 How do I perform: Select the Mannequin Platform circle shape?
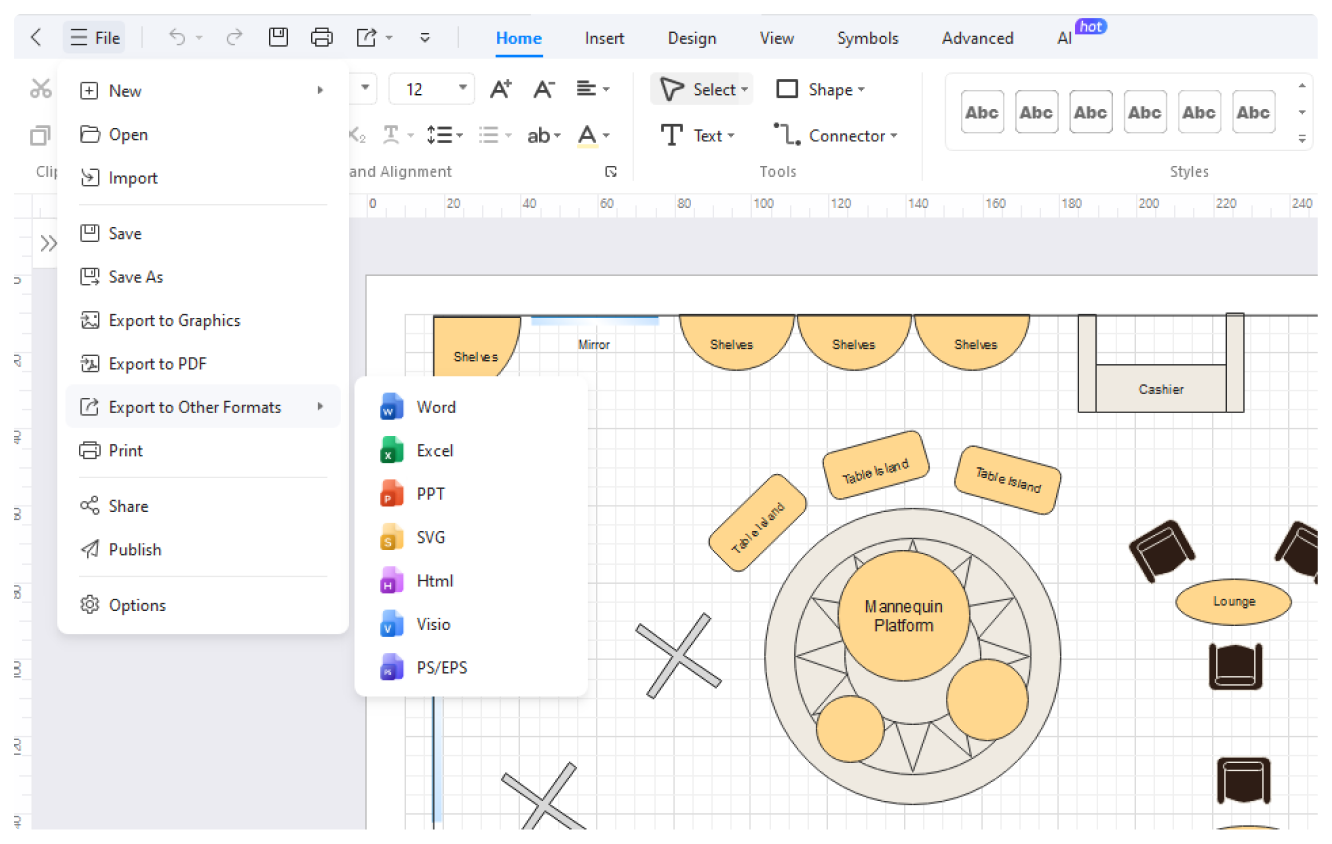[x=904, y=616]
